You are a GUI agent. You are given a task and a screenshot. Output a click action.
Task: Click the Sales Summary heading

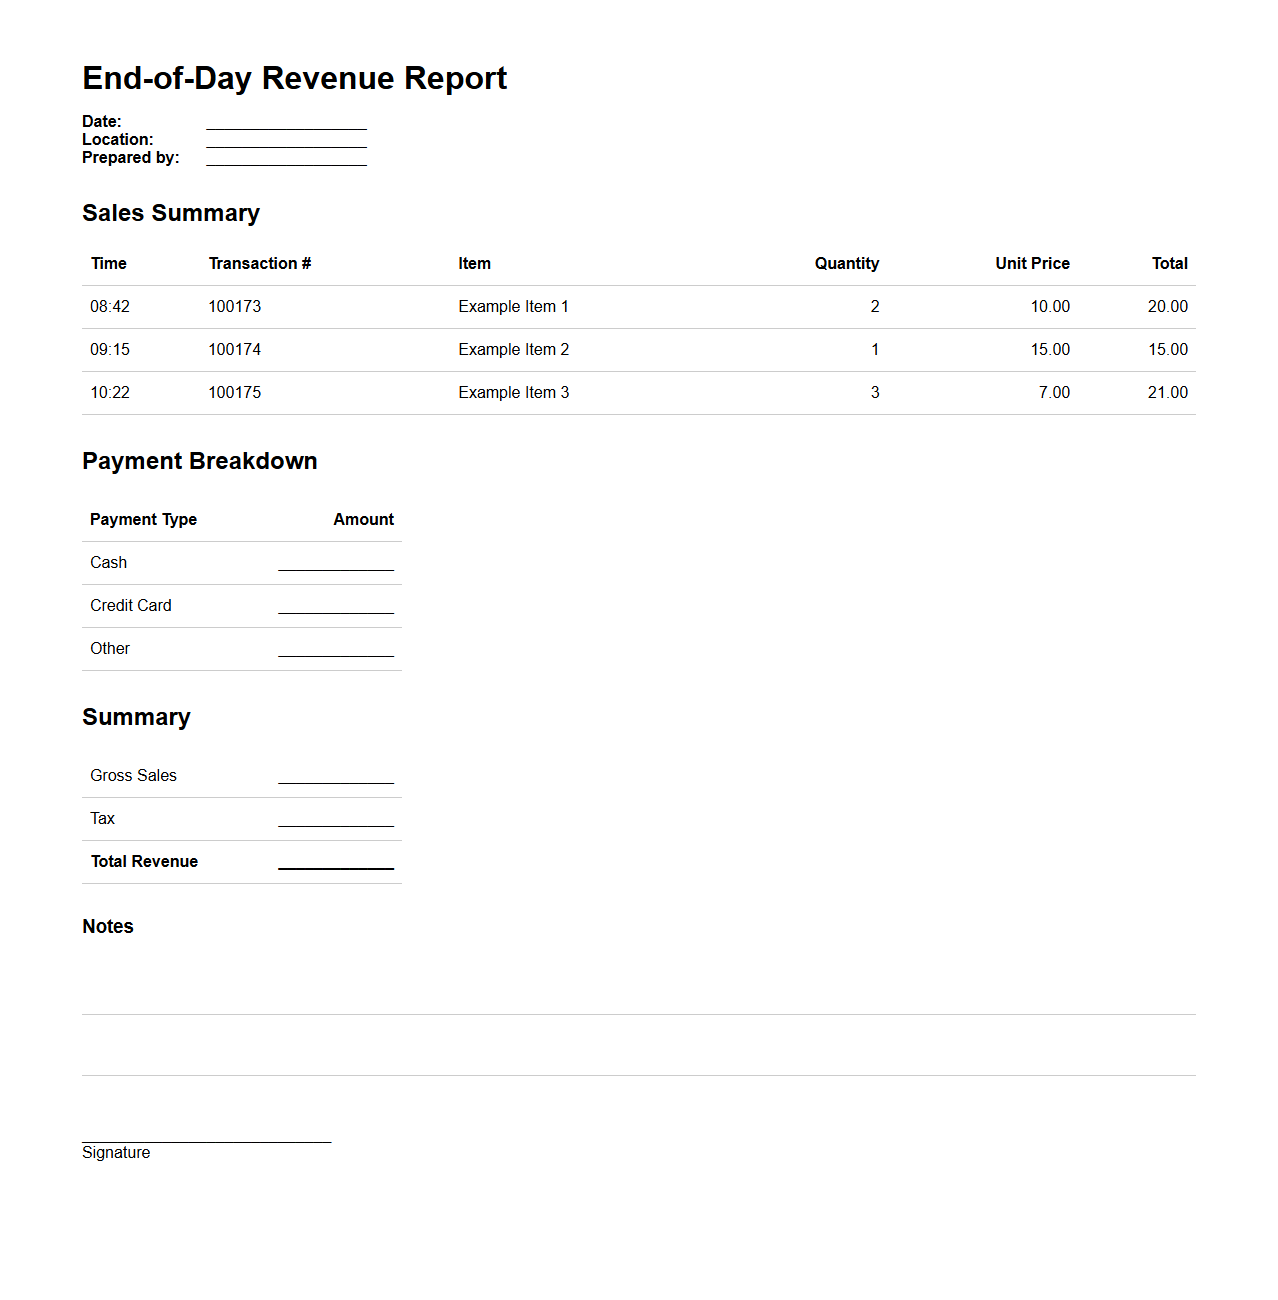(171, 213)
